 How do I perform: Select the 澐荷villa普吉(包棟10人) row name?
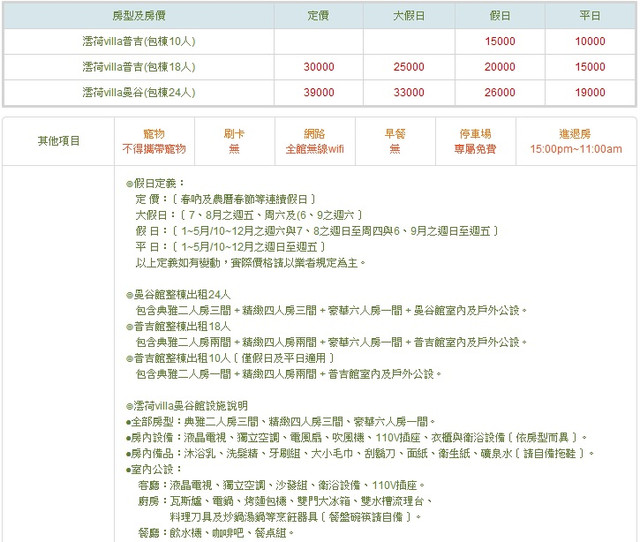click(x=139, y=41)
